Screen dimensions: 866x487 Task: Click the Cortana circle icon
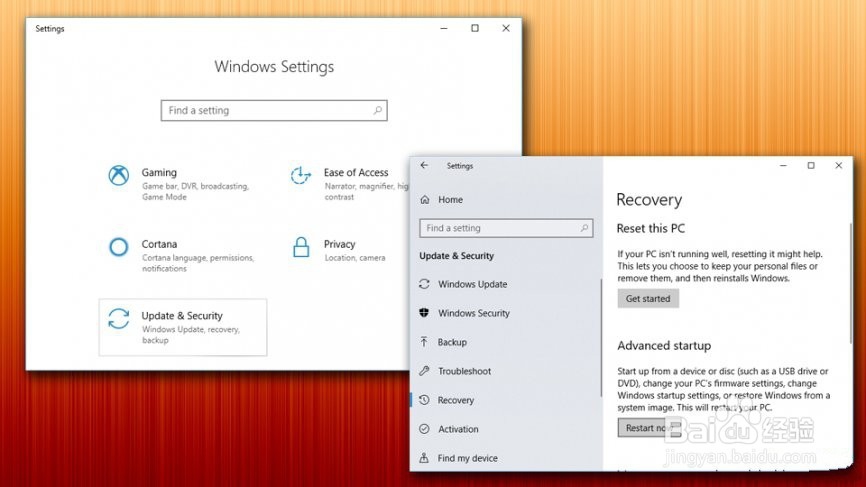tap(118, 247)
